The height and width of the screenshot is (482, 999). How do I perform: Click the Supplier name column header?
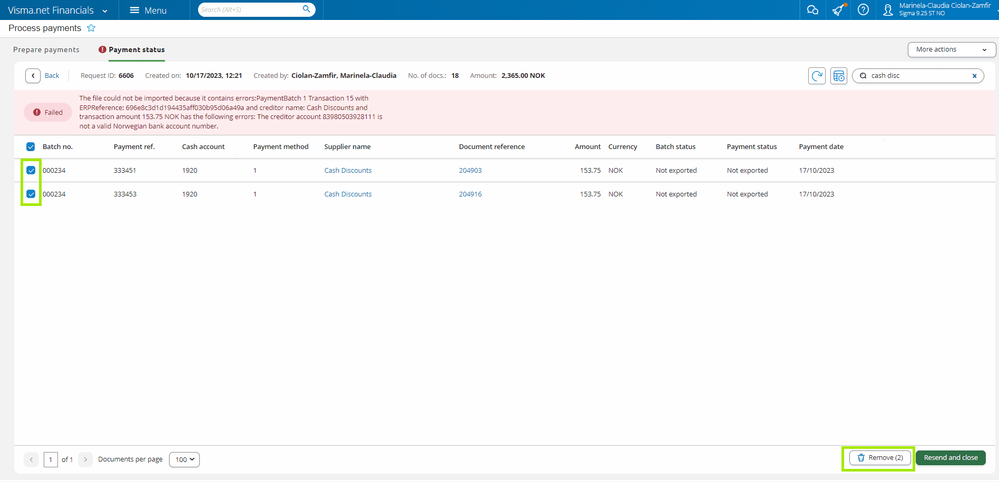(347, 146)
